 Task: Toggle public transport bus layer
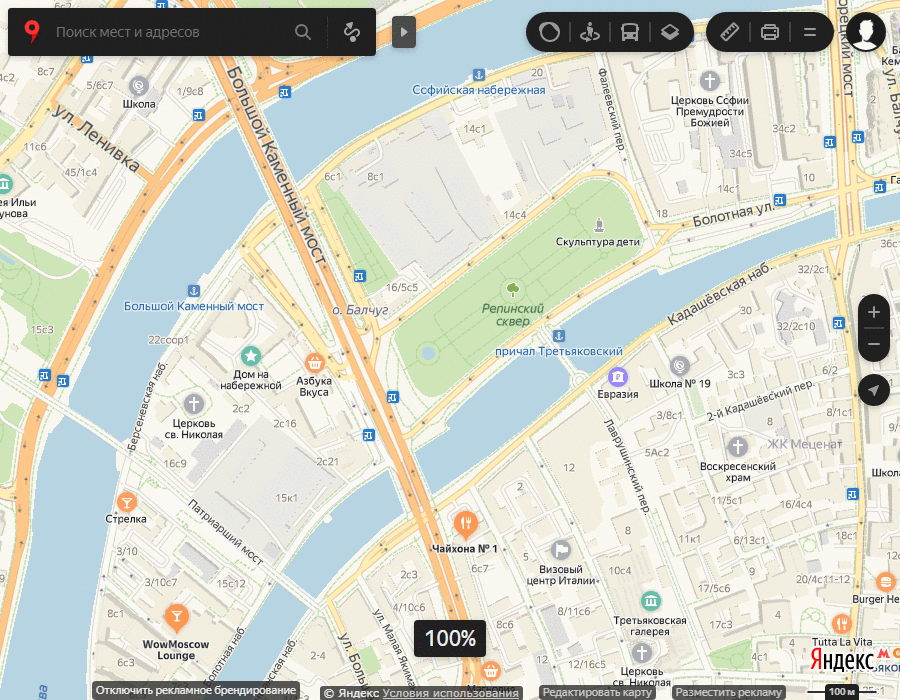point(630,32)
